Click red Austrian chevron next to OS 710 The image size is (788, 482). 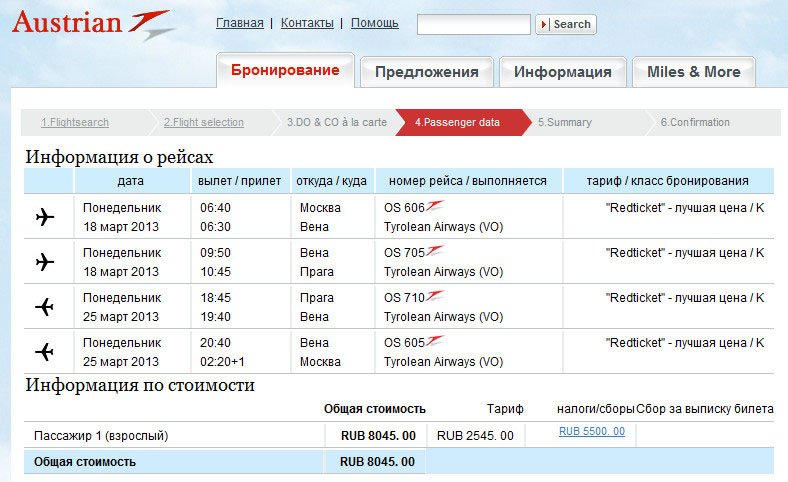[435, 296]
